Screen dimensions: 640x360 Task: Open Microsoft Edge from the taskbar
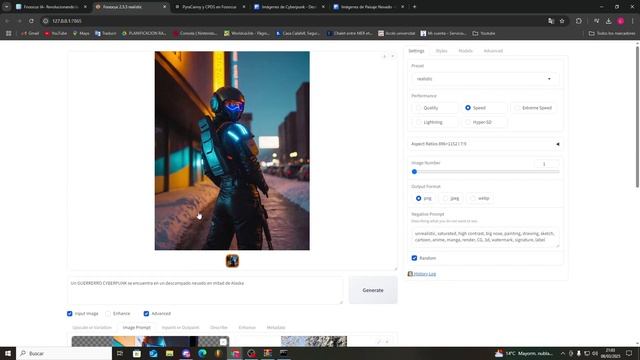click(202, 353)
